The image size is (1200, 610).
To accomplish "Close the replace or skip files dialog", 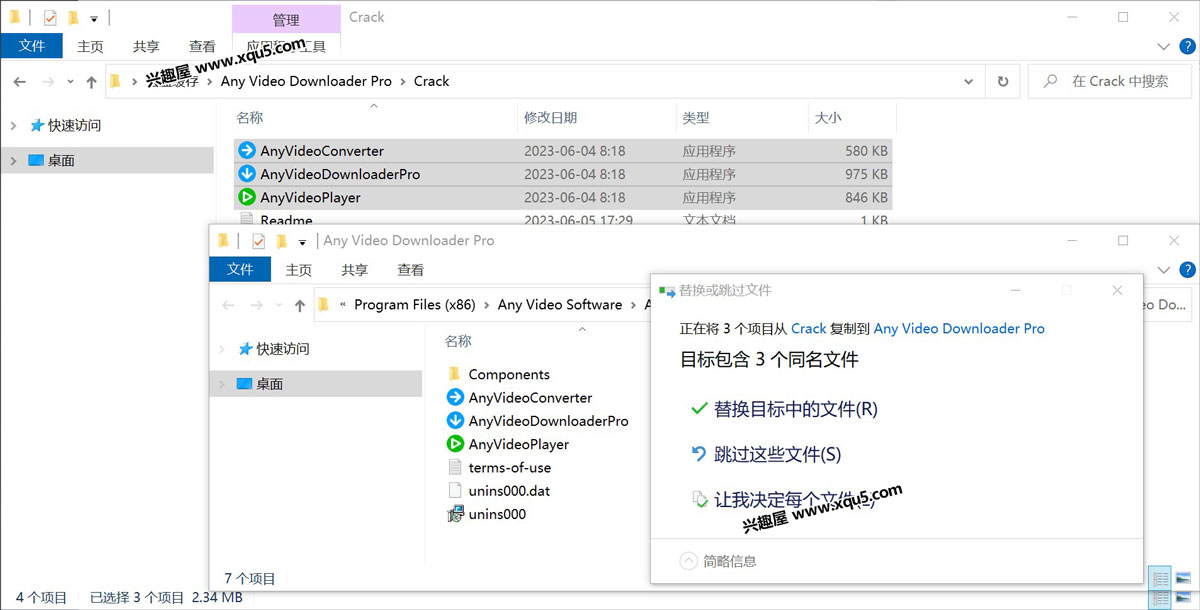I will coord(1118,290).
